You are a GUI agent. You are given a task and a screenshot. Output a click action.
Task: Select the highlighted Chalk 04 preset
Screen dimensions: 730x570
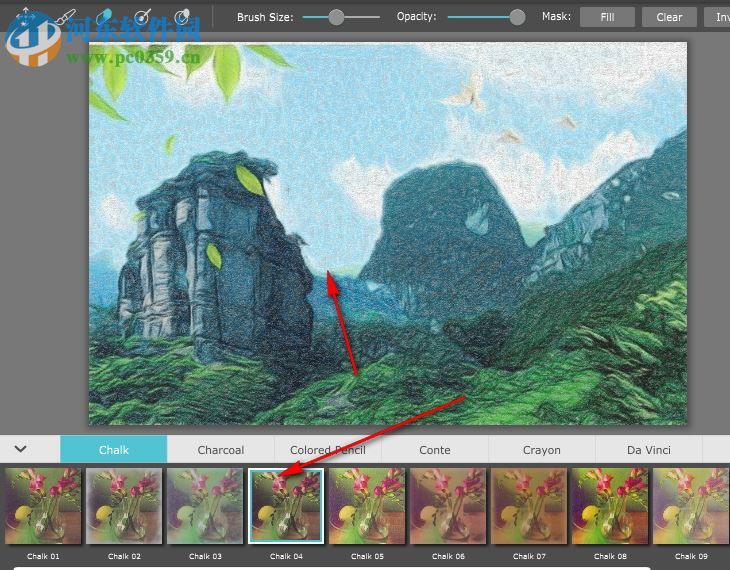[286, 506]
